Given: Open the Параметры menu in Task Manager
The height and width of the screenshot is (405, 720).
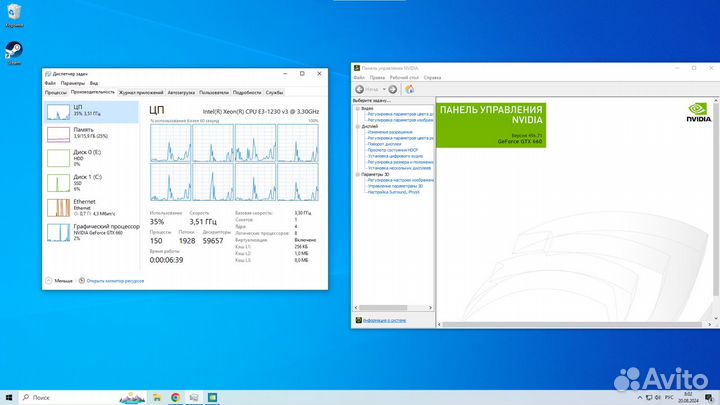Looking at the screenshot, I should (x=72, y=83).
